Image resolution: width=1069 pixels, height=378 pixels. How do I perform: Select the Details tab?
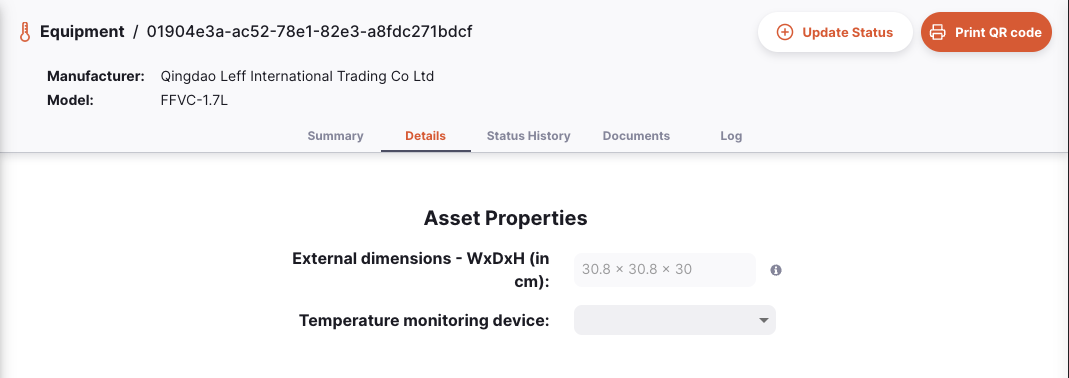click(425, 136)
